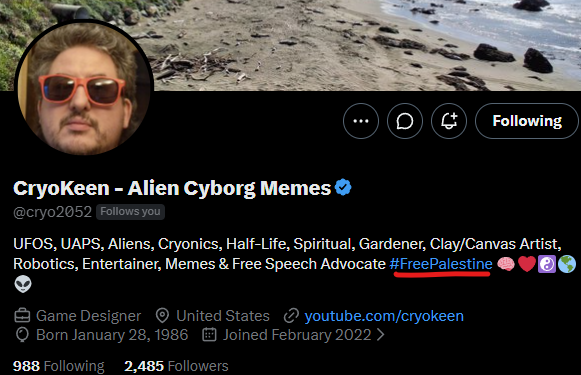Screen dimensions: 581x375
Task: Click the location pin icon
Action: (x=162, y=316)
